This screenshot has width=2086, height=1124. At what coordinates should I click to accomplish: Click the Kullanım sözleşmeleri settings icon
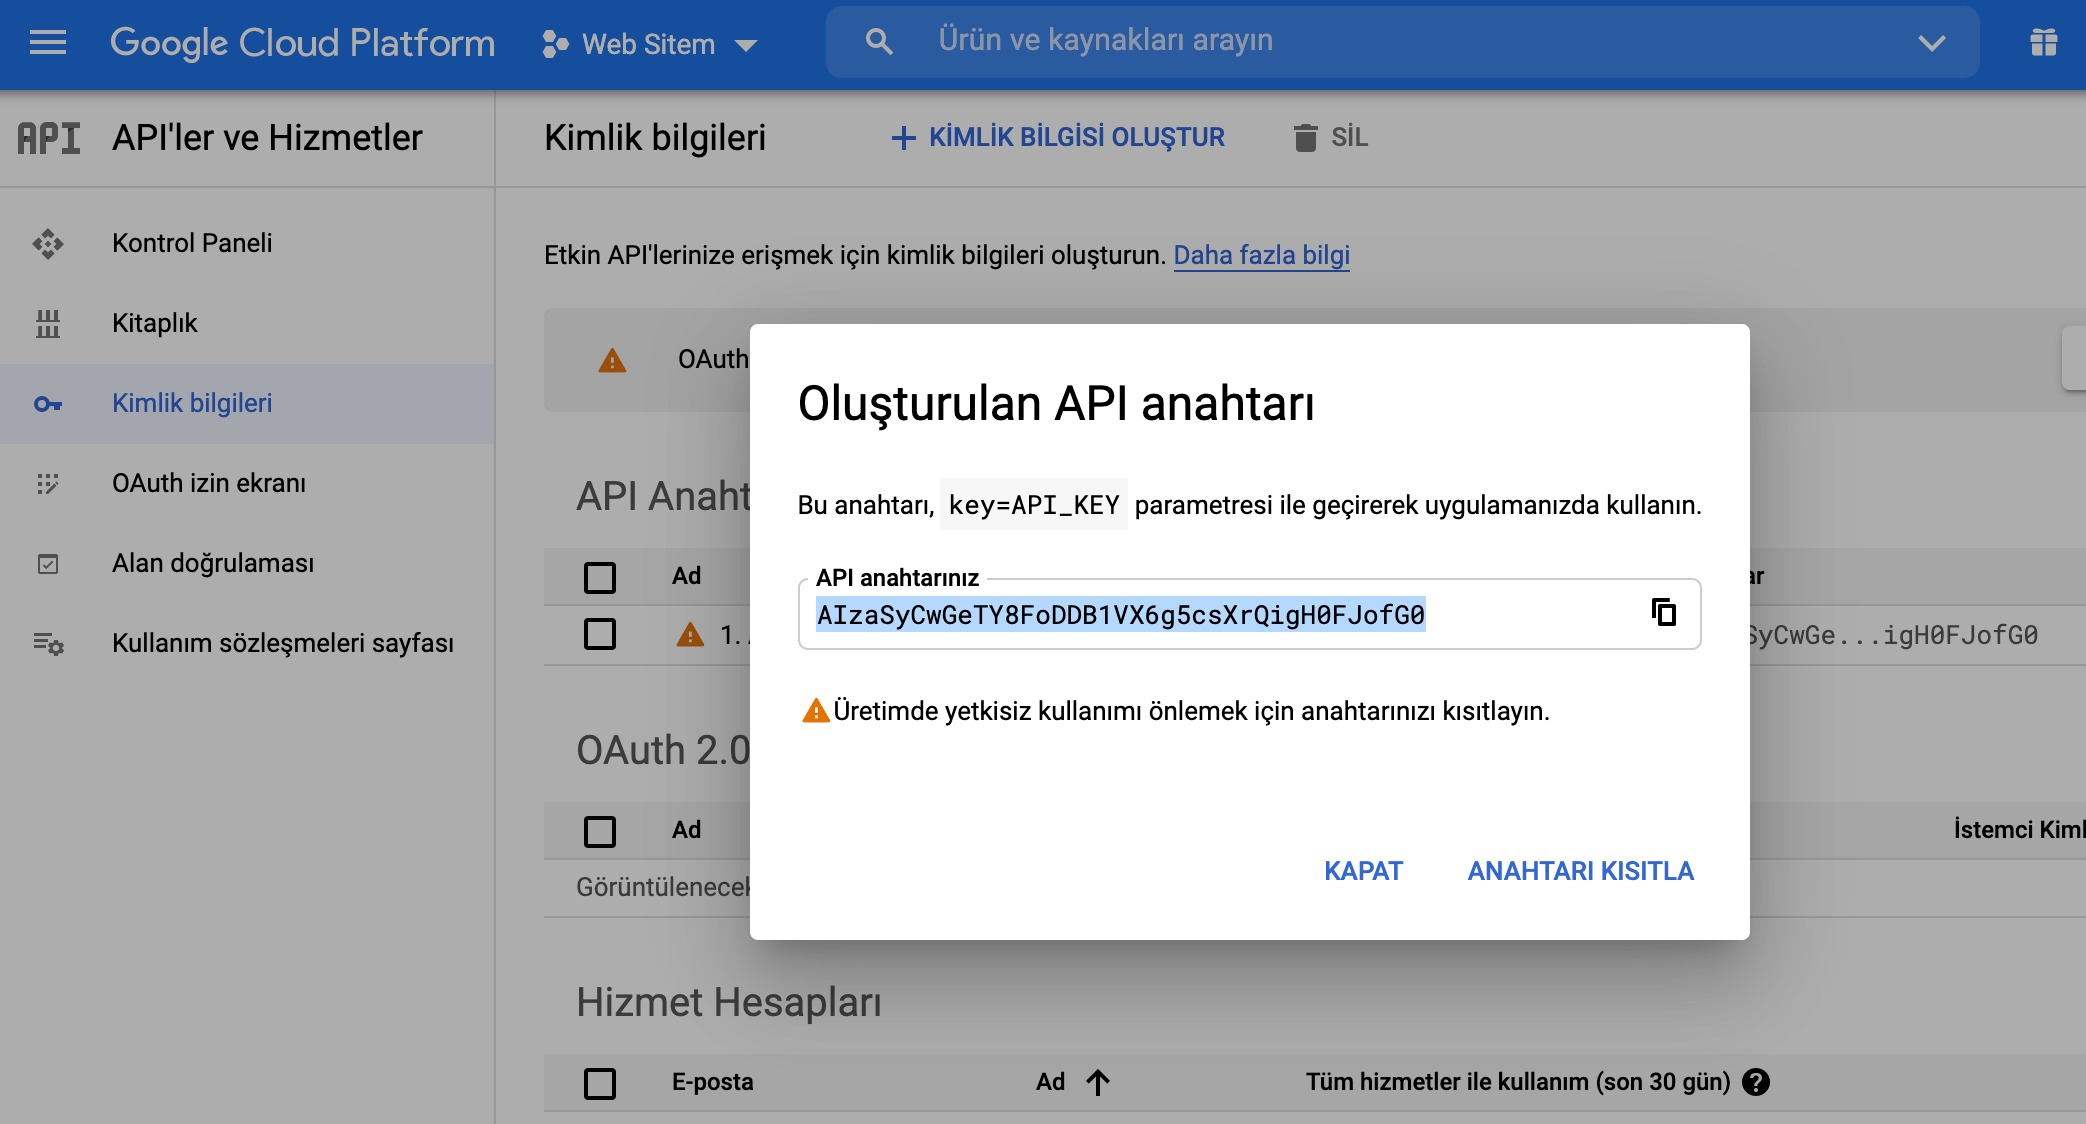tap(48, 644)
